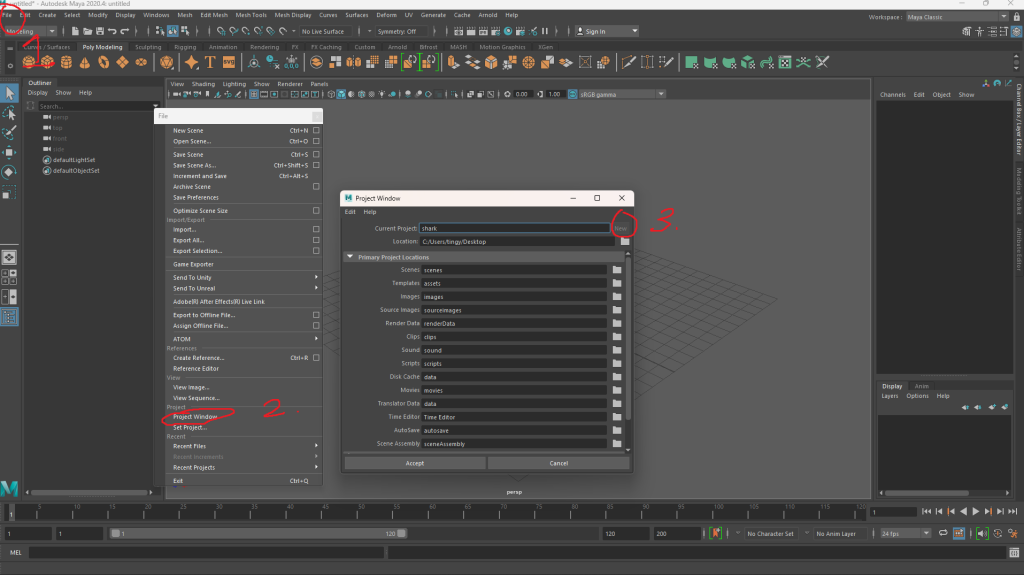
Task: Open the Modeling menu set dropdown
Action: point(29,31)
